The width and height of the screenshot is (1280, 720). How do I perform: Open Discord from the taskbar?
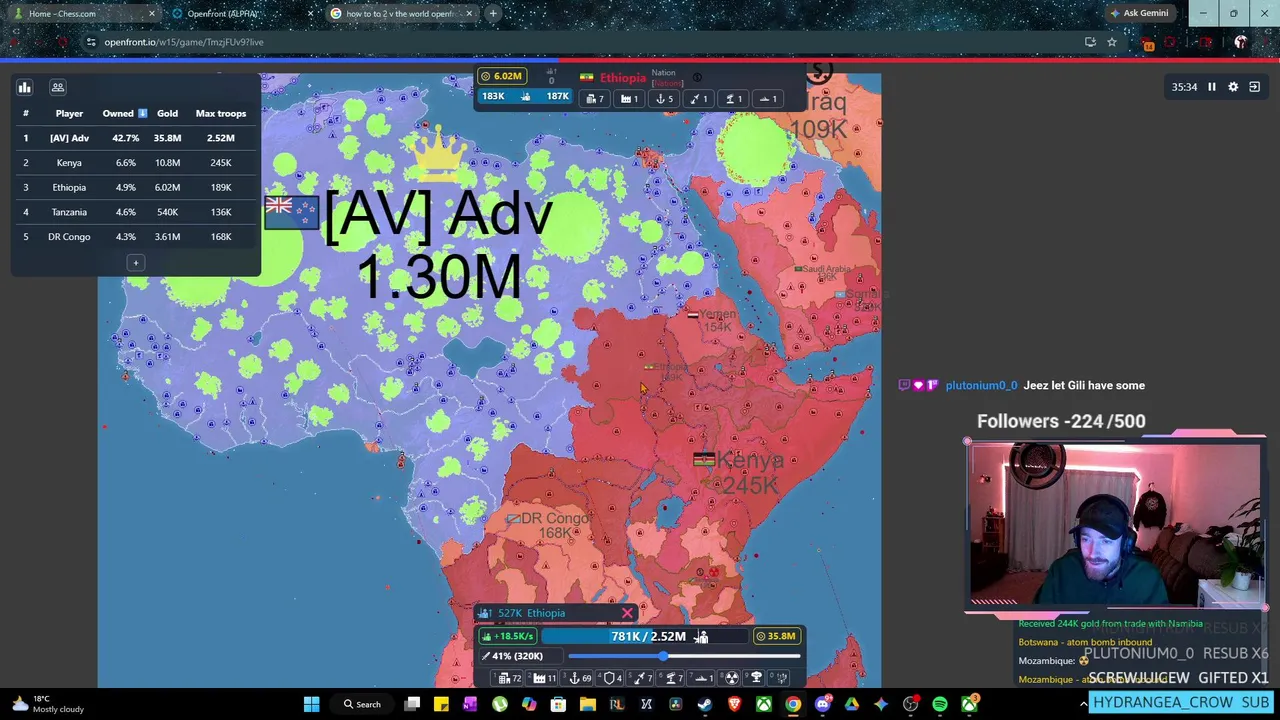click(x=823, y=704)
